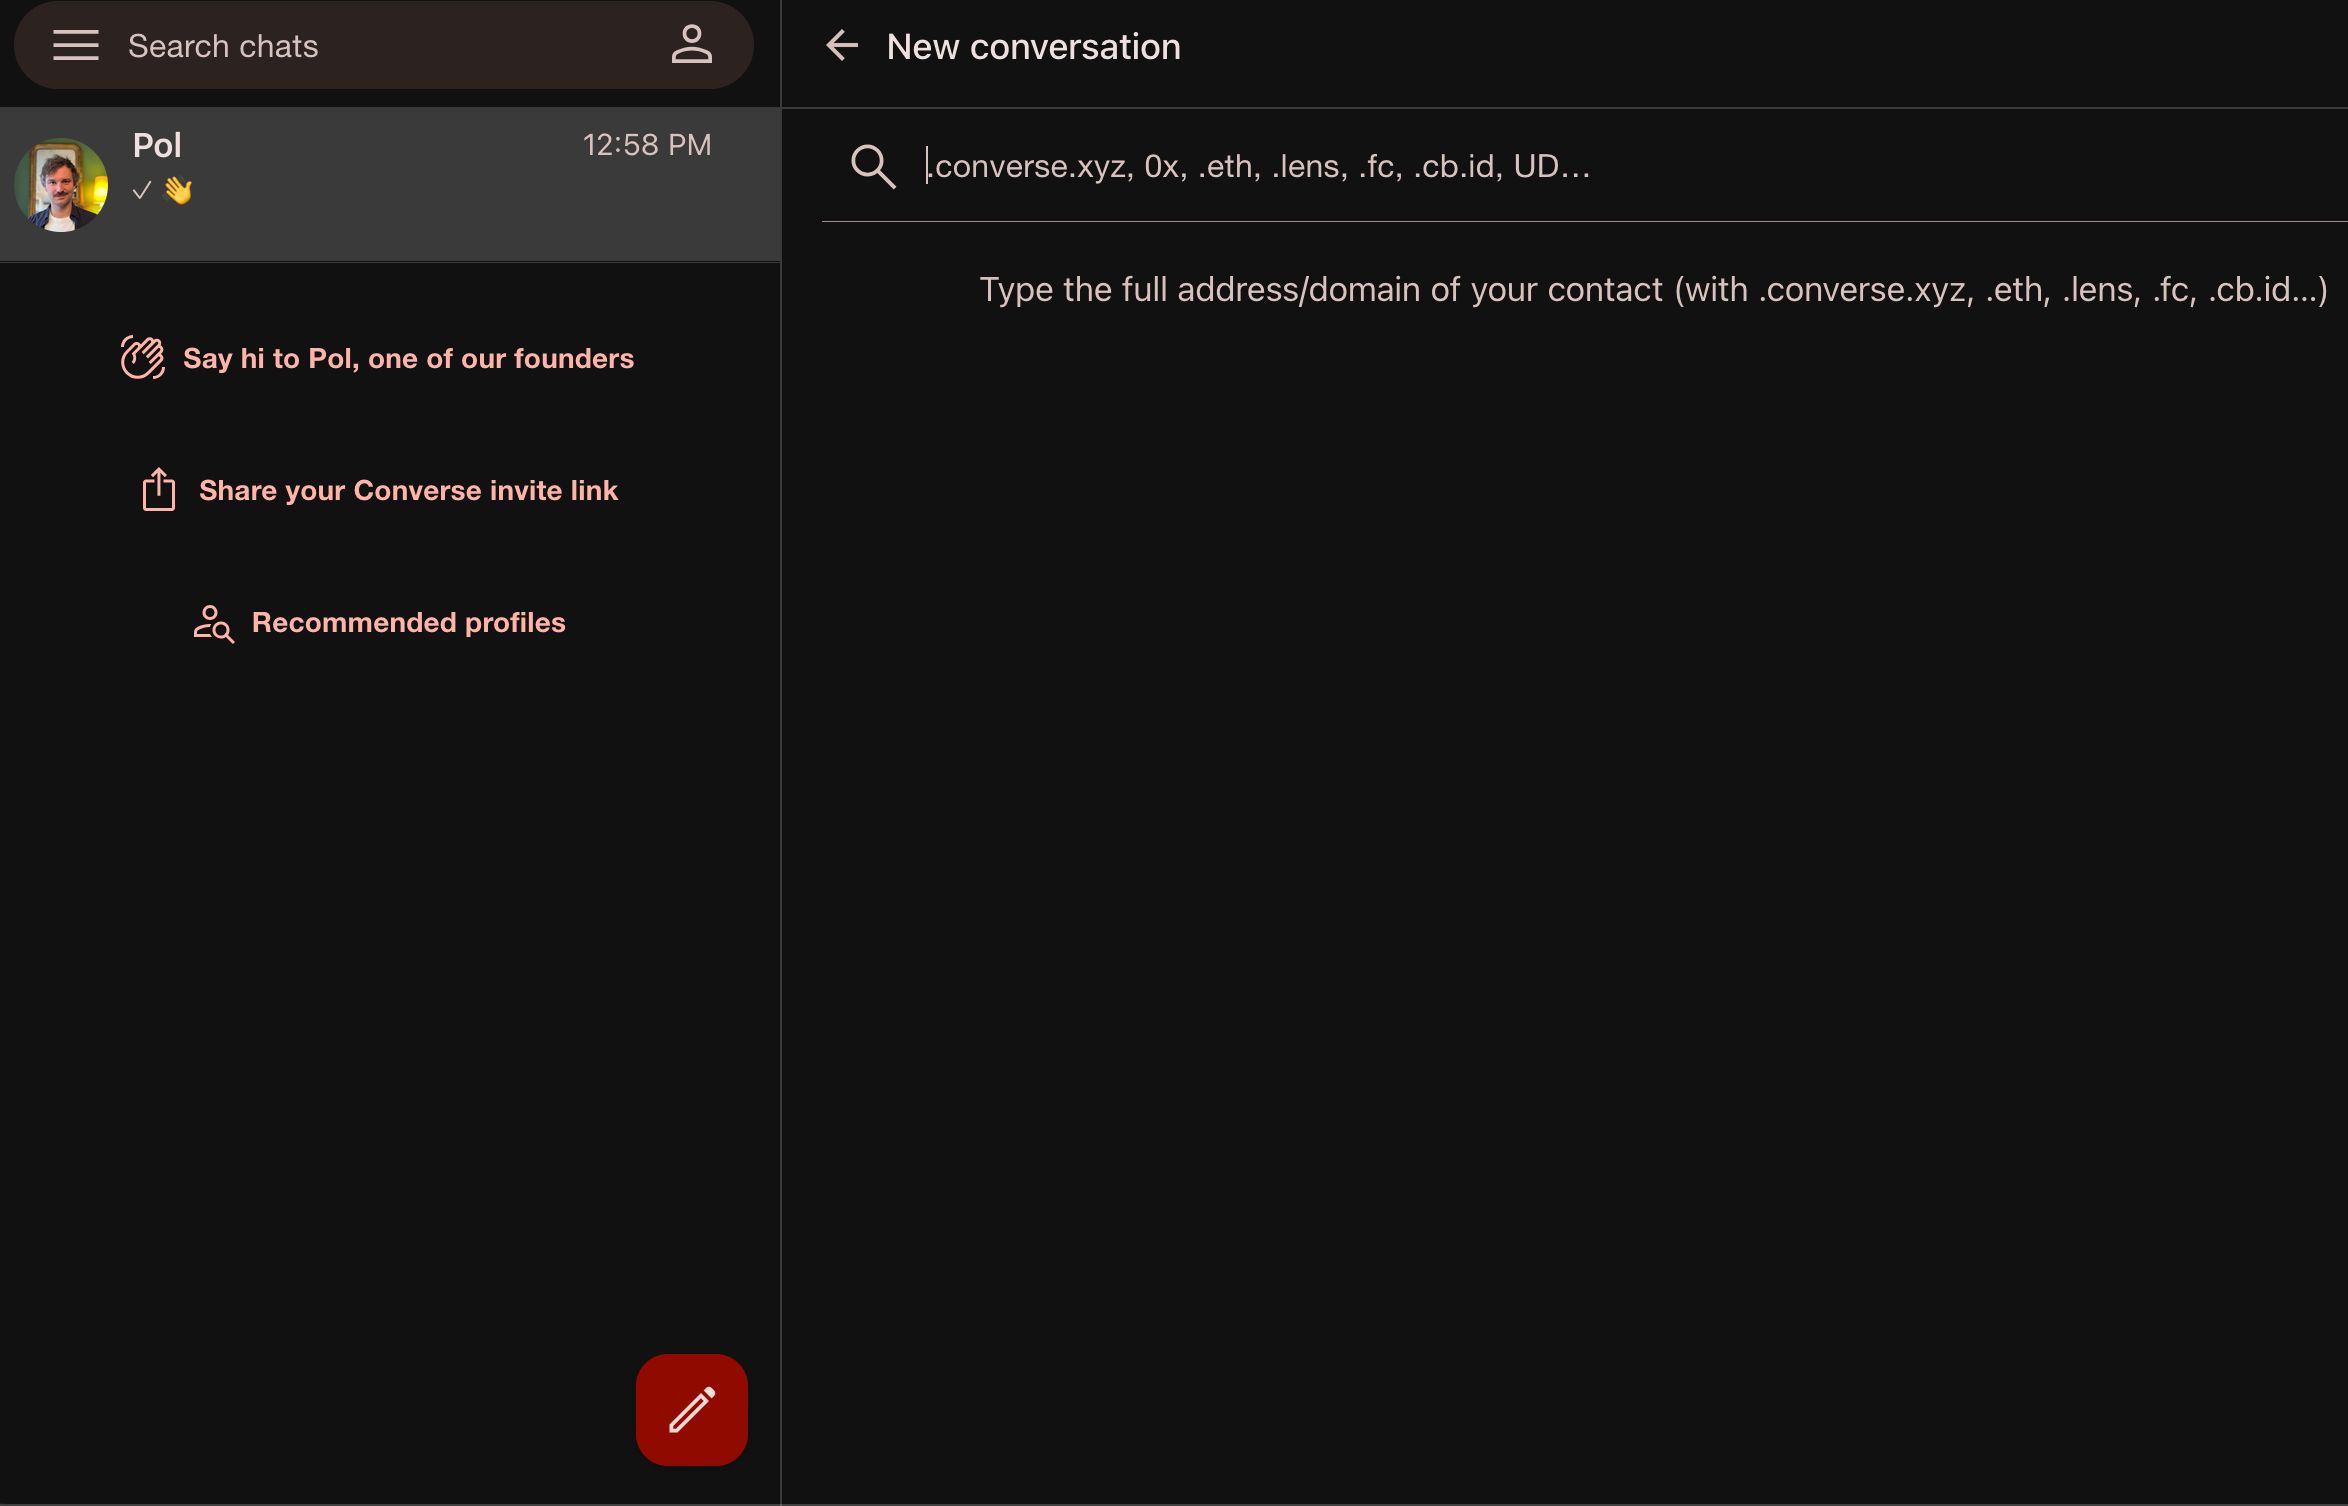Click the red compose pencil button
Image resolution: width=2348 pixels, height=1506 pixels.
click(x=692, y=1410)
